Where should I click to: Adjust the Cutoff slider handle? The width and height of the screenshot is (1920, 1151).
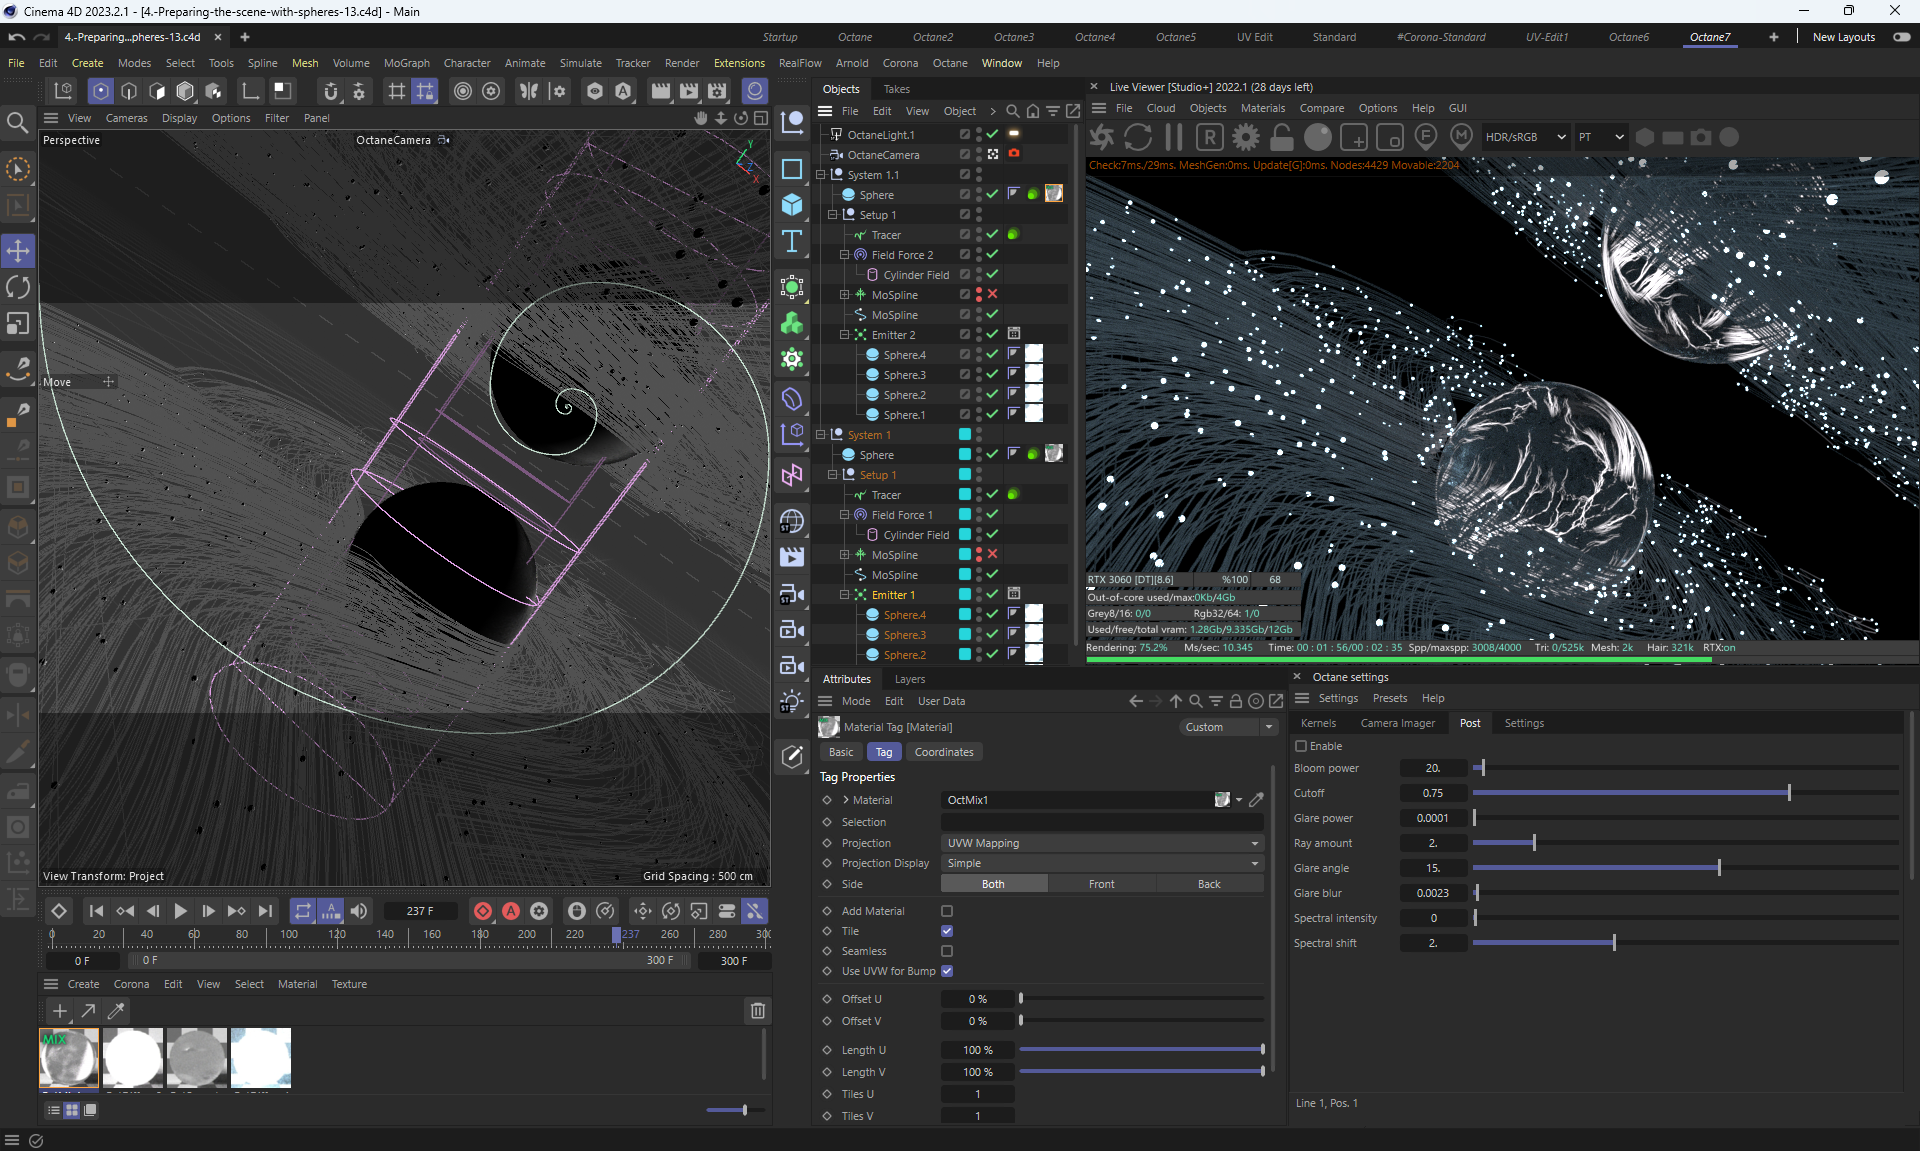point(1788,793)
